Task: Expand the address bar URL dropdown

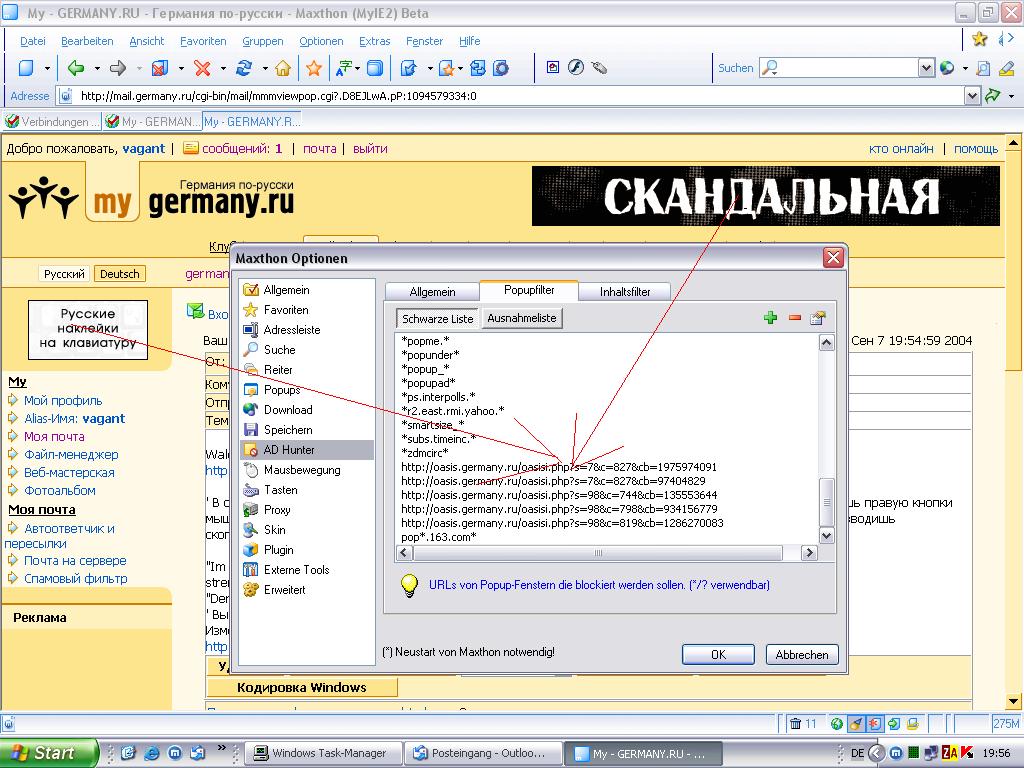Action: click(x=972, y=96)
